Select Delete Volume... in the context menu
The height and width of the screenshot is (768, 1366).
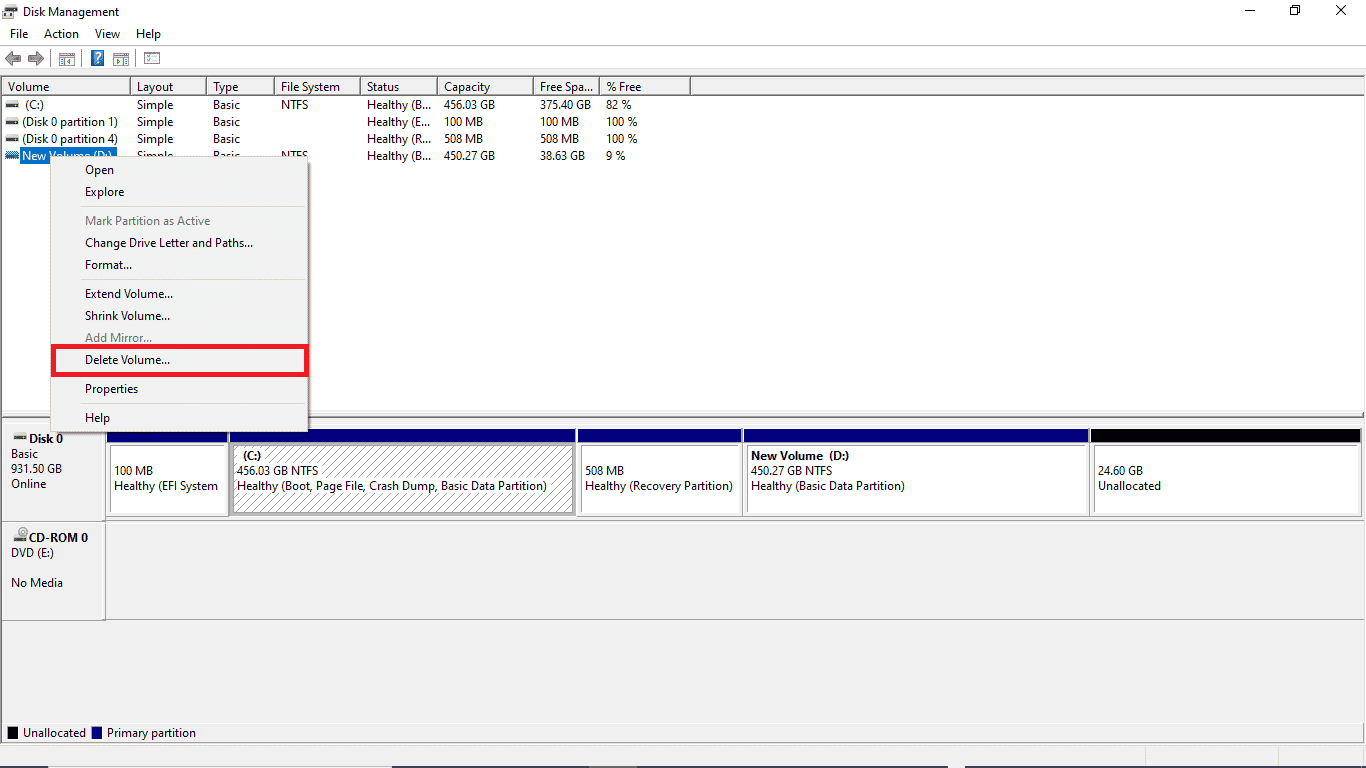(x=179, y=360)
